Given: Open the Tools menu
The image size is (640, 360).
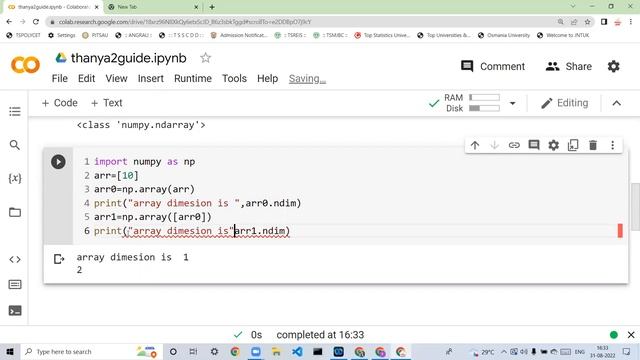Looking at the screenshot, I should coord(234,78).
